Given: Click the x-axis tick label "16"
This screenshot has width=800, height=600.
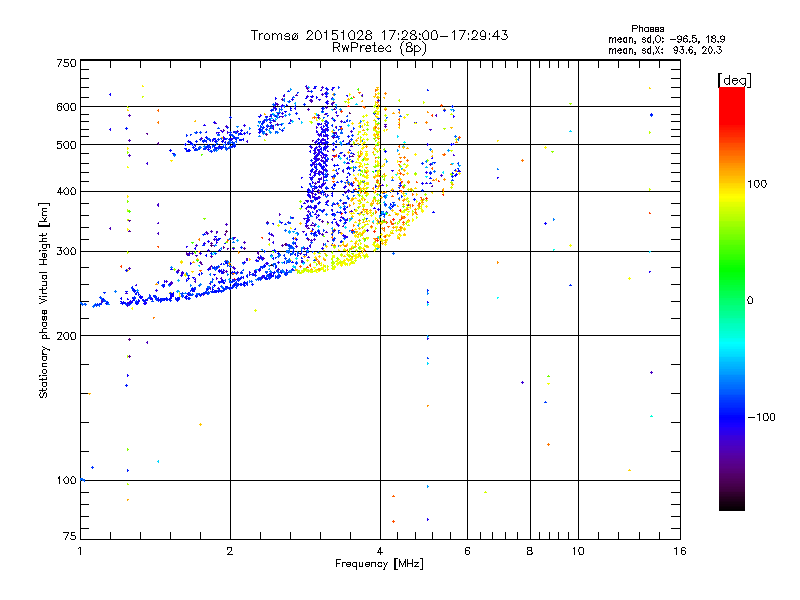Looking at the screenshot, I should pos(680,551).
